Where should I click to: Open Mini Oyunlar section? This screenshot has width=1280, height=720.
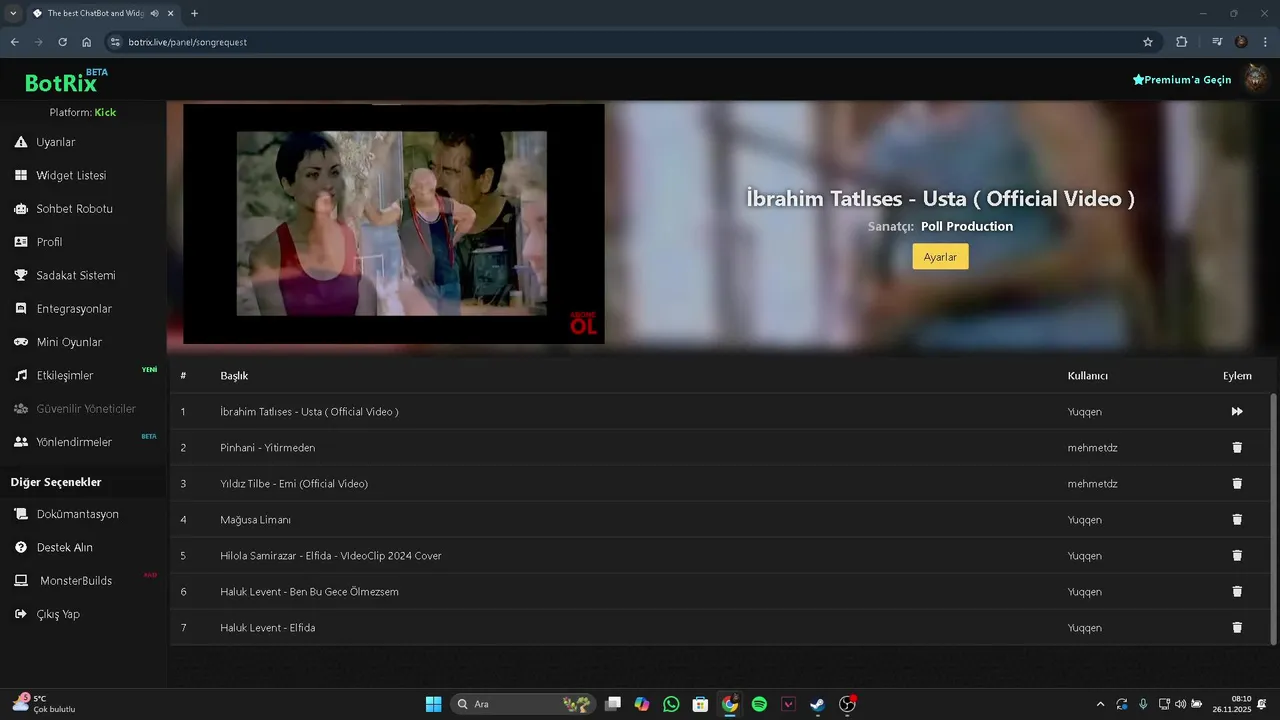[69, 342]
